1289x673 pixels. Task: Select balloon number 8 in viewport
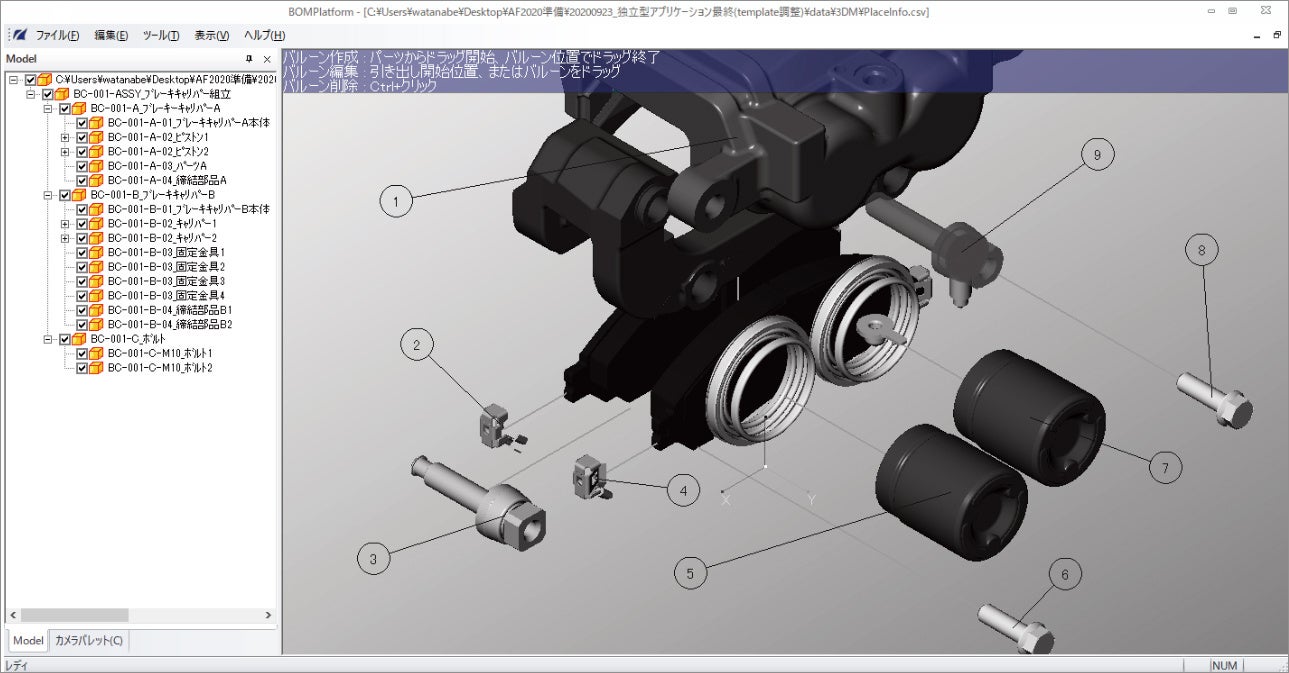click(1202, 250)
